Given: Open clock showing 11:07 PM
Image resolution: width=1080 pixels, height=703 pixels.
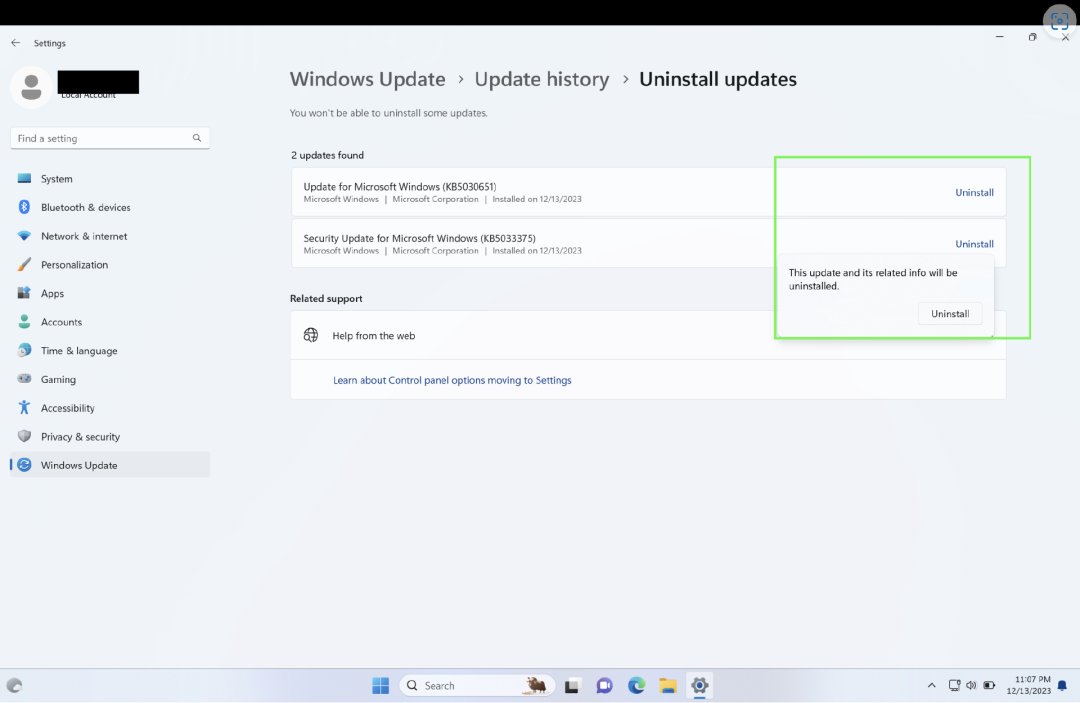Looking at the screenshot, I should pos(1028,685).
